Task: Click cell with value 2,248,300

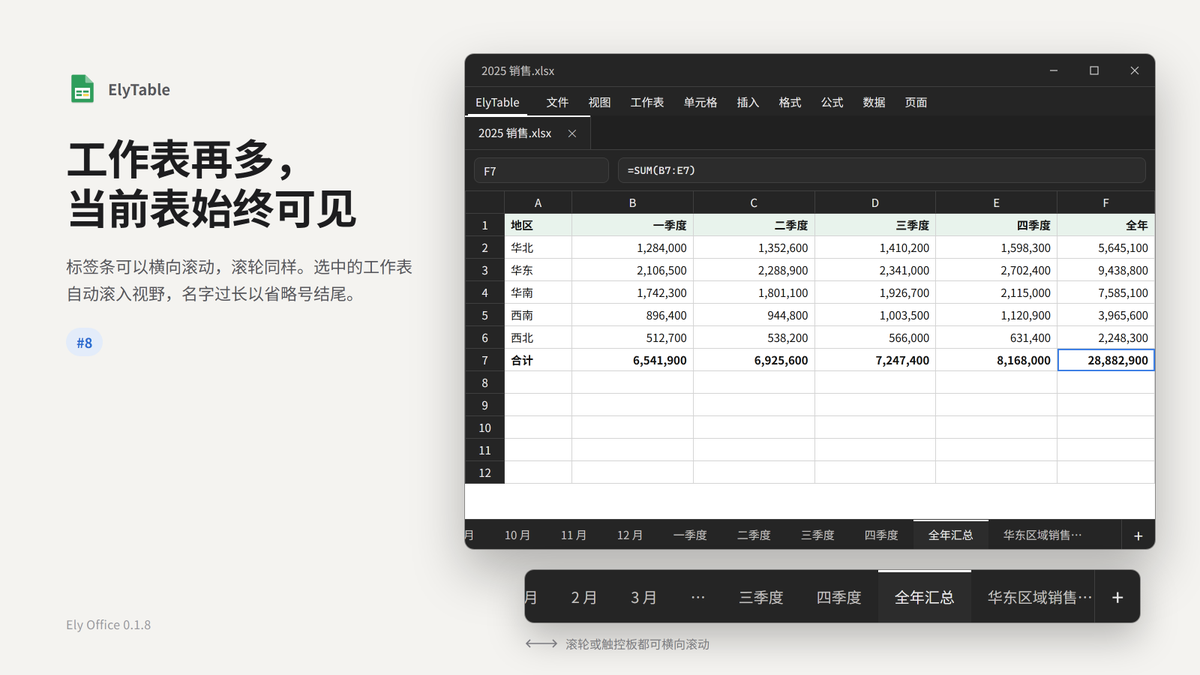Action: tap(1106, 338)
